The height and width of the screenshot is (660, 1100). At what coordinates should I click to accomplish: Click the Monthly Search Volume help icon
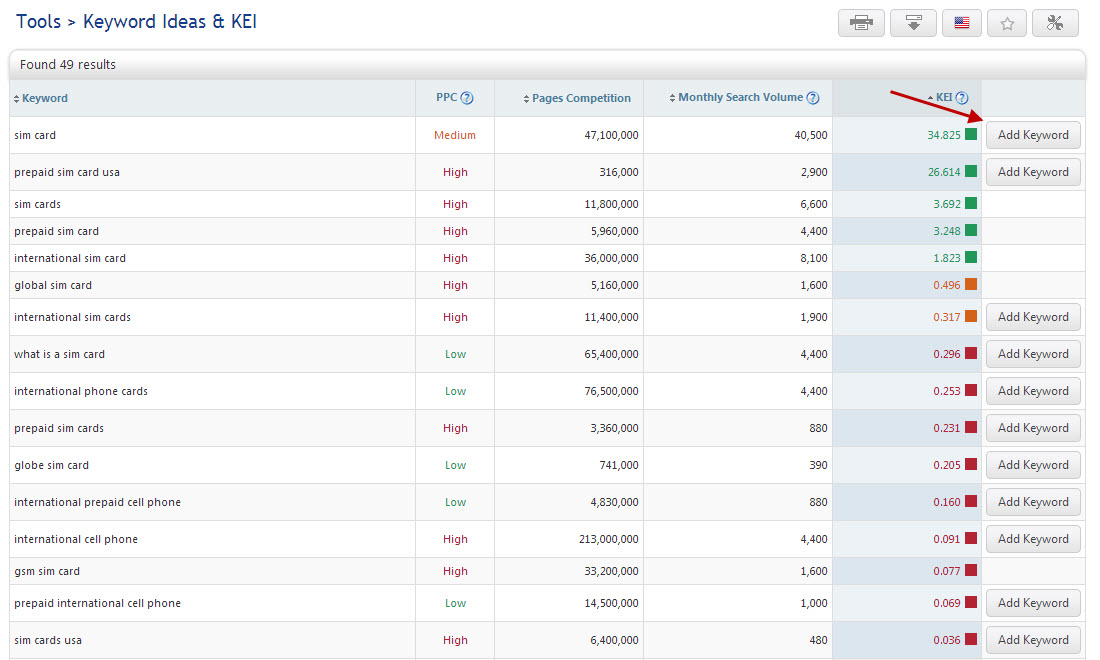click(x=813, y=98)
